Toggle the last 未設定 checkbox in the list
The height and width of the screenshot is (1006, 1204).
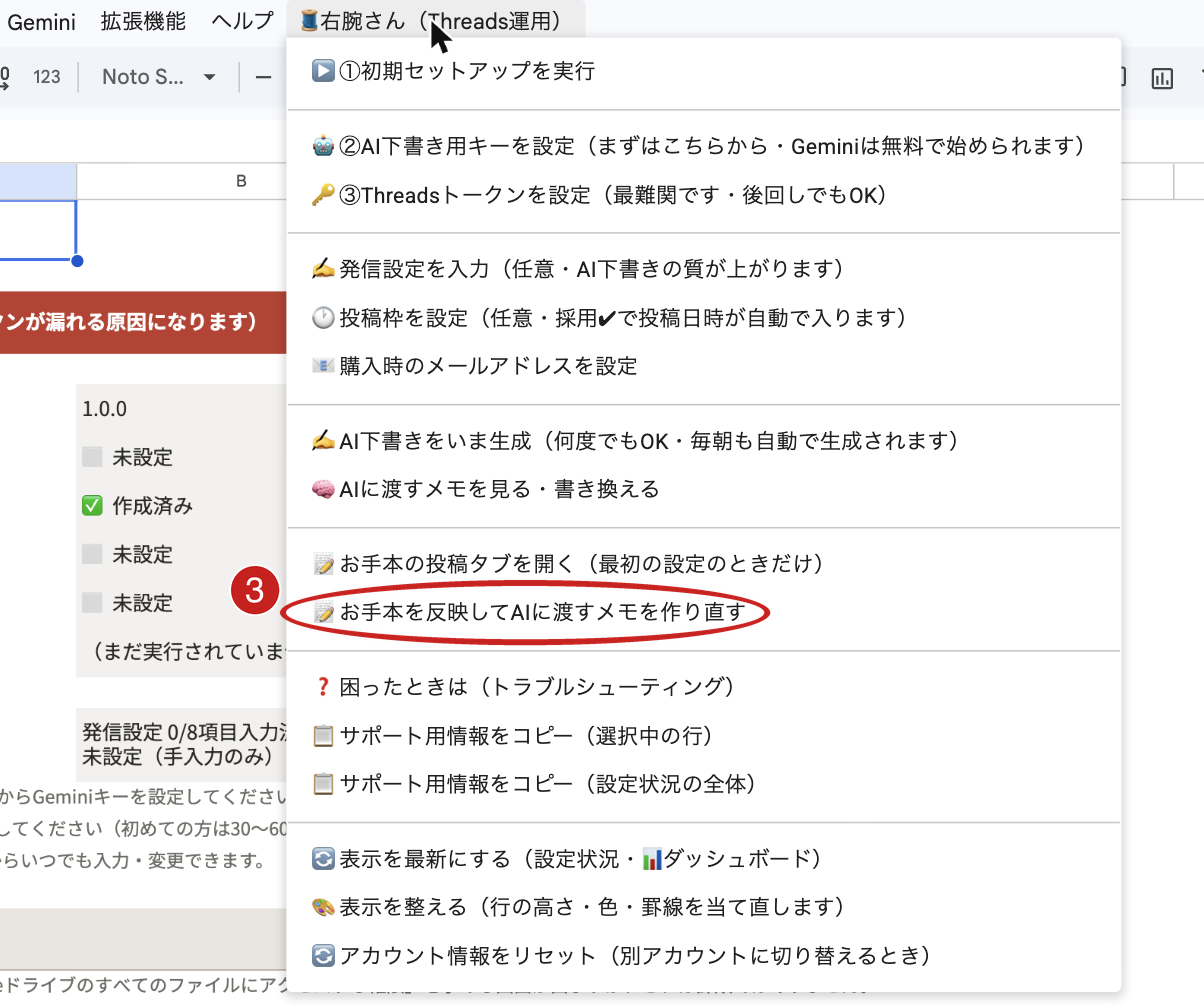(x=92, y=603)
